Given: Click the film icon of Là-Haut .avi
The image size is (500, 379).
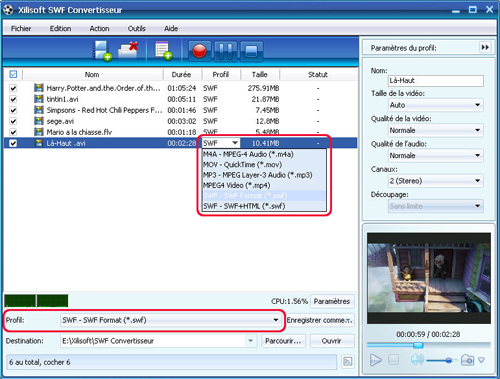Looking at the screenshot, I should tap(39, 143).
